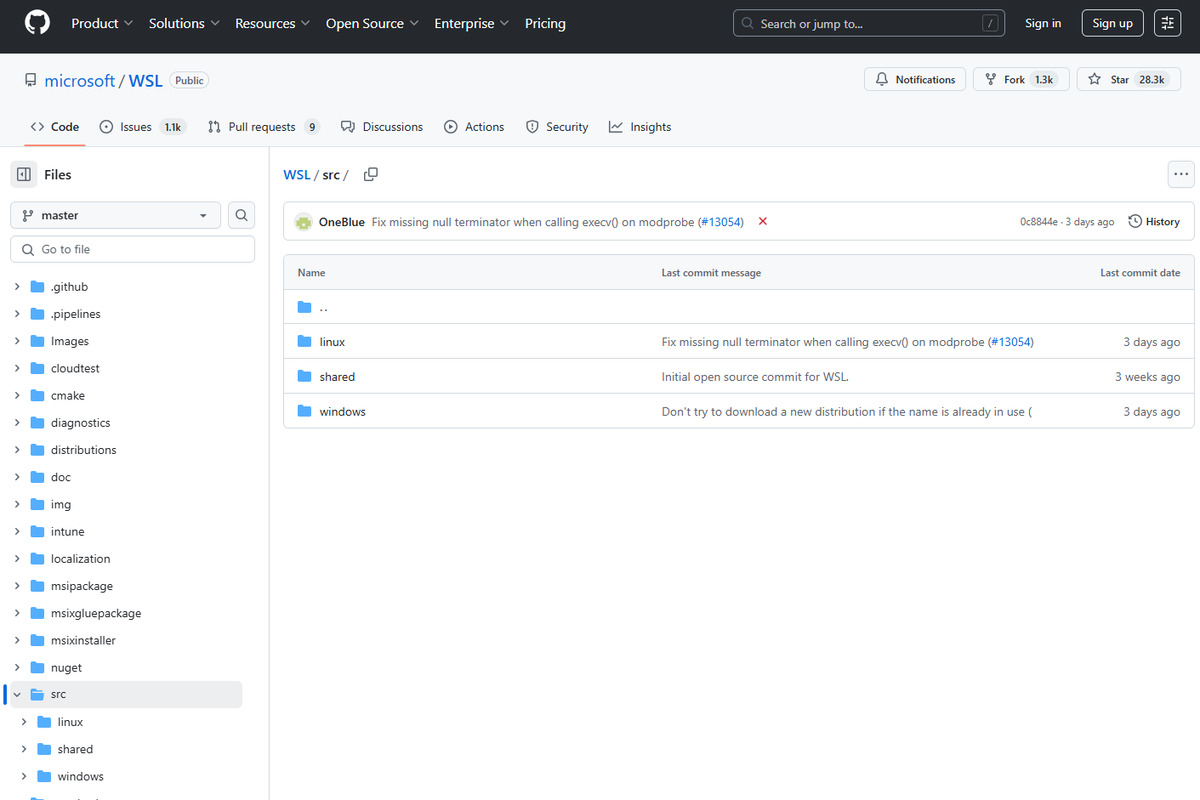Click the GitHub logo in the header
Screen dimensions: 1200x800
(37, 23)
